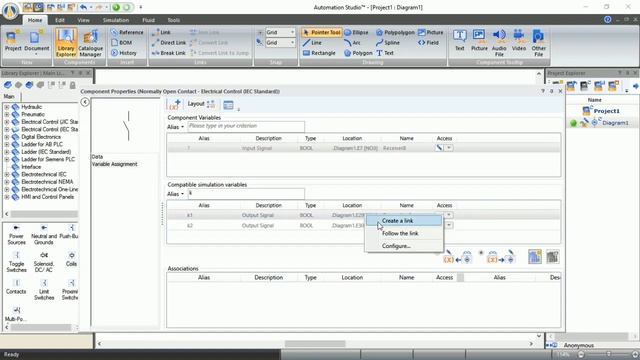Expand the HMI and Control Panels node

[x=7, y=197]
